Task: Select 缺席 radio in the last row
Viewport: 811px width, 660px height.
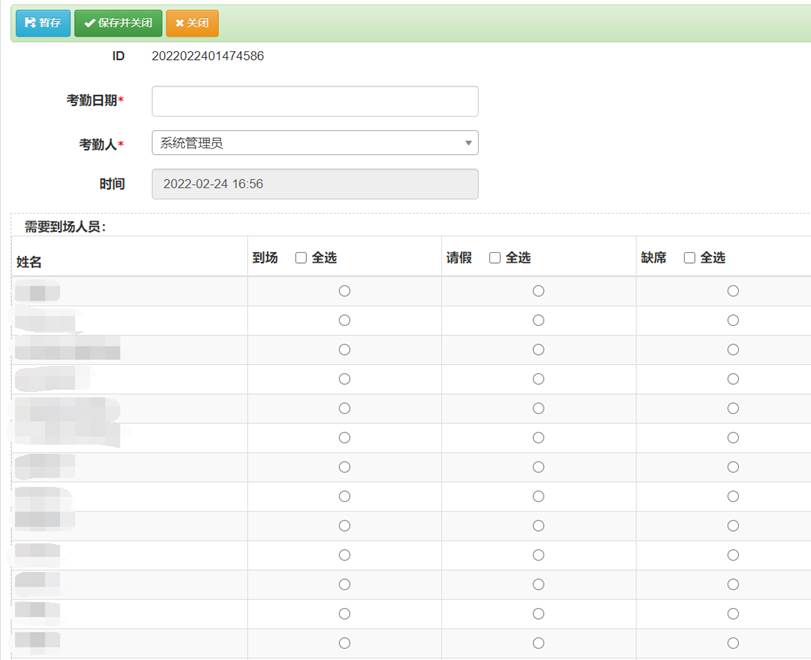Action: (733, 643)
